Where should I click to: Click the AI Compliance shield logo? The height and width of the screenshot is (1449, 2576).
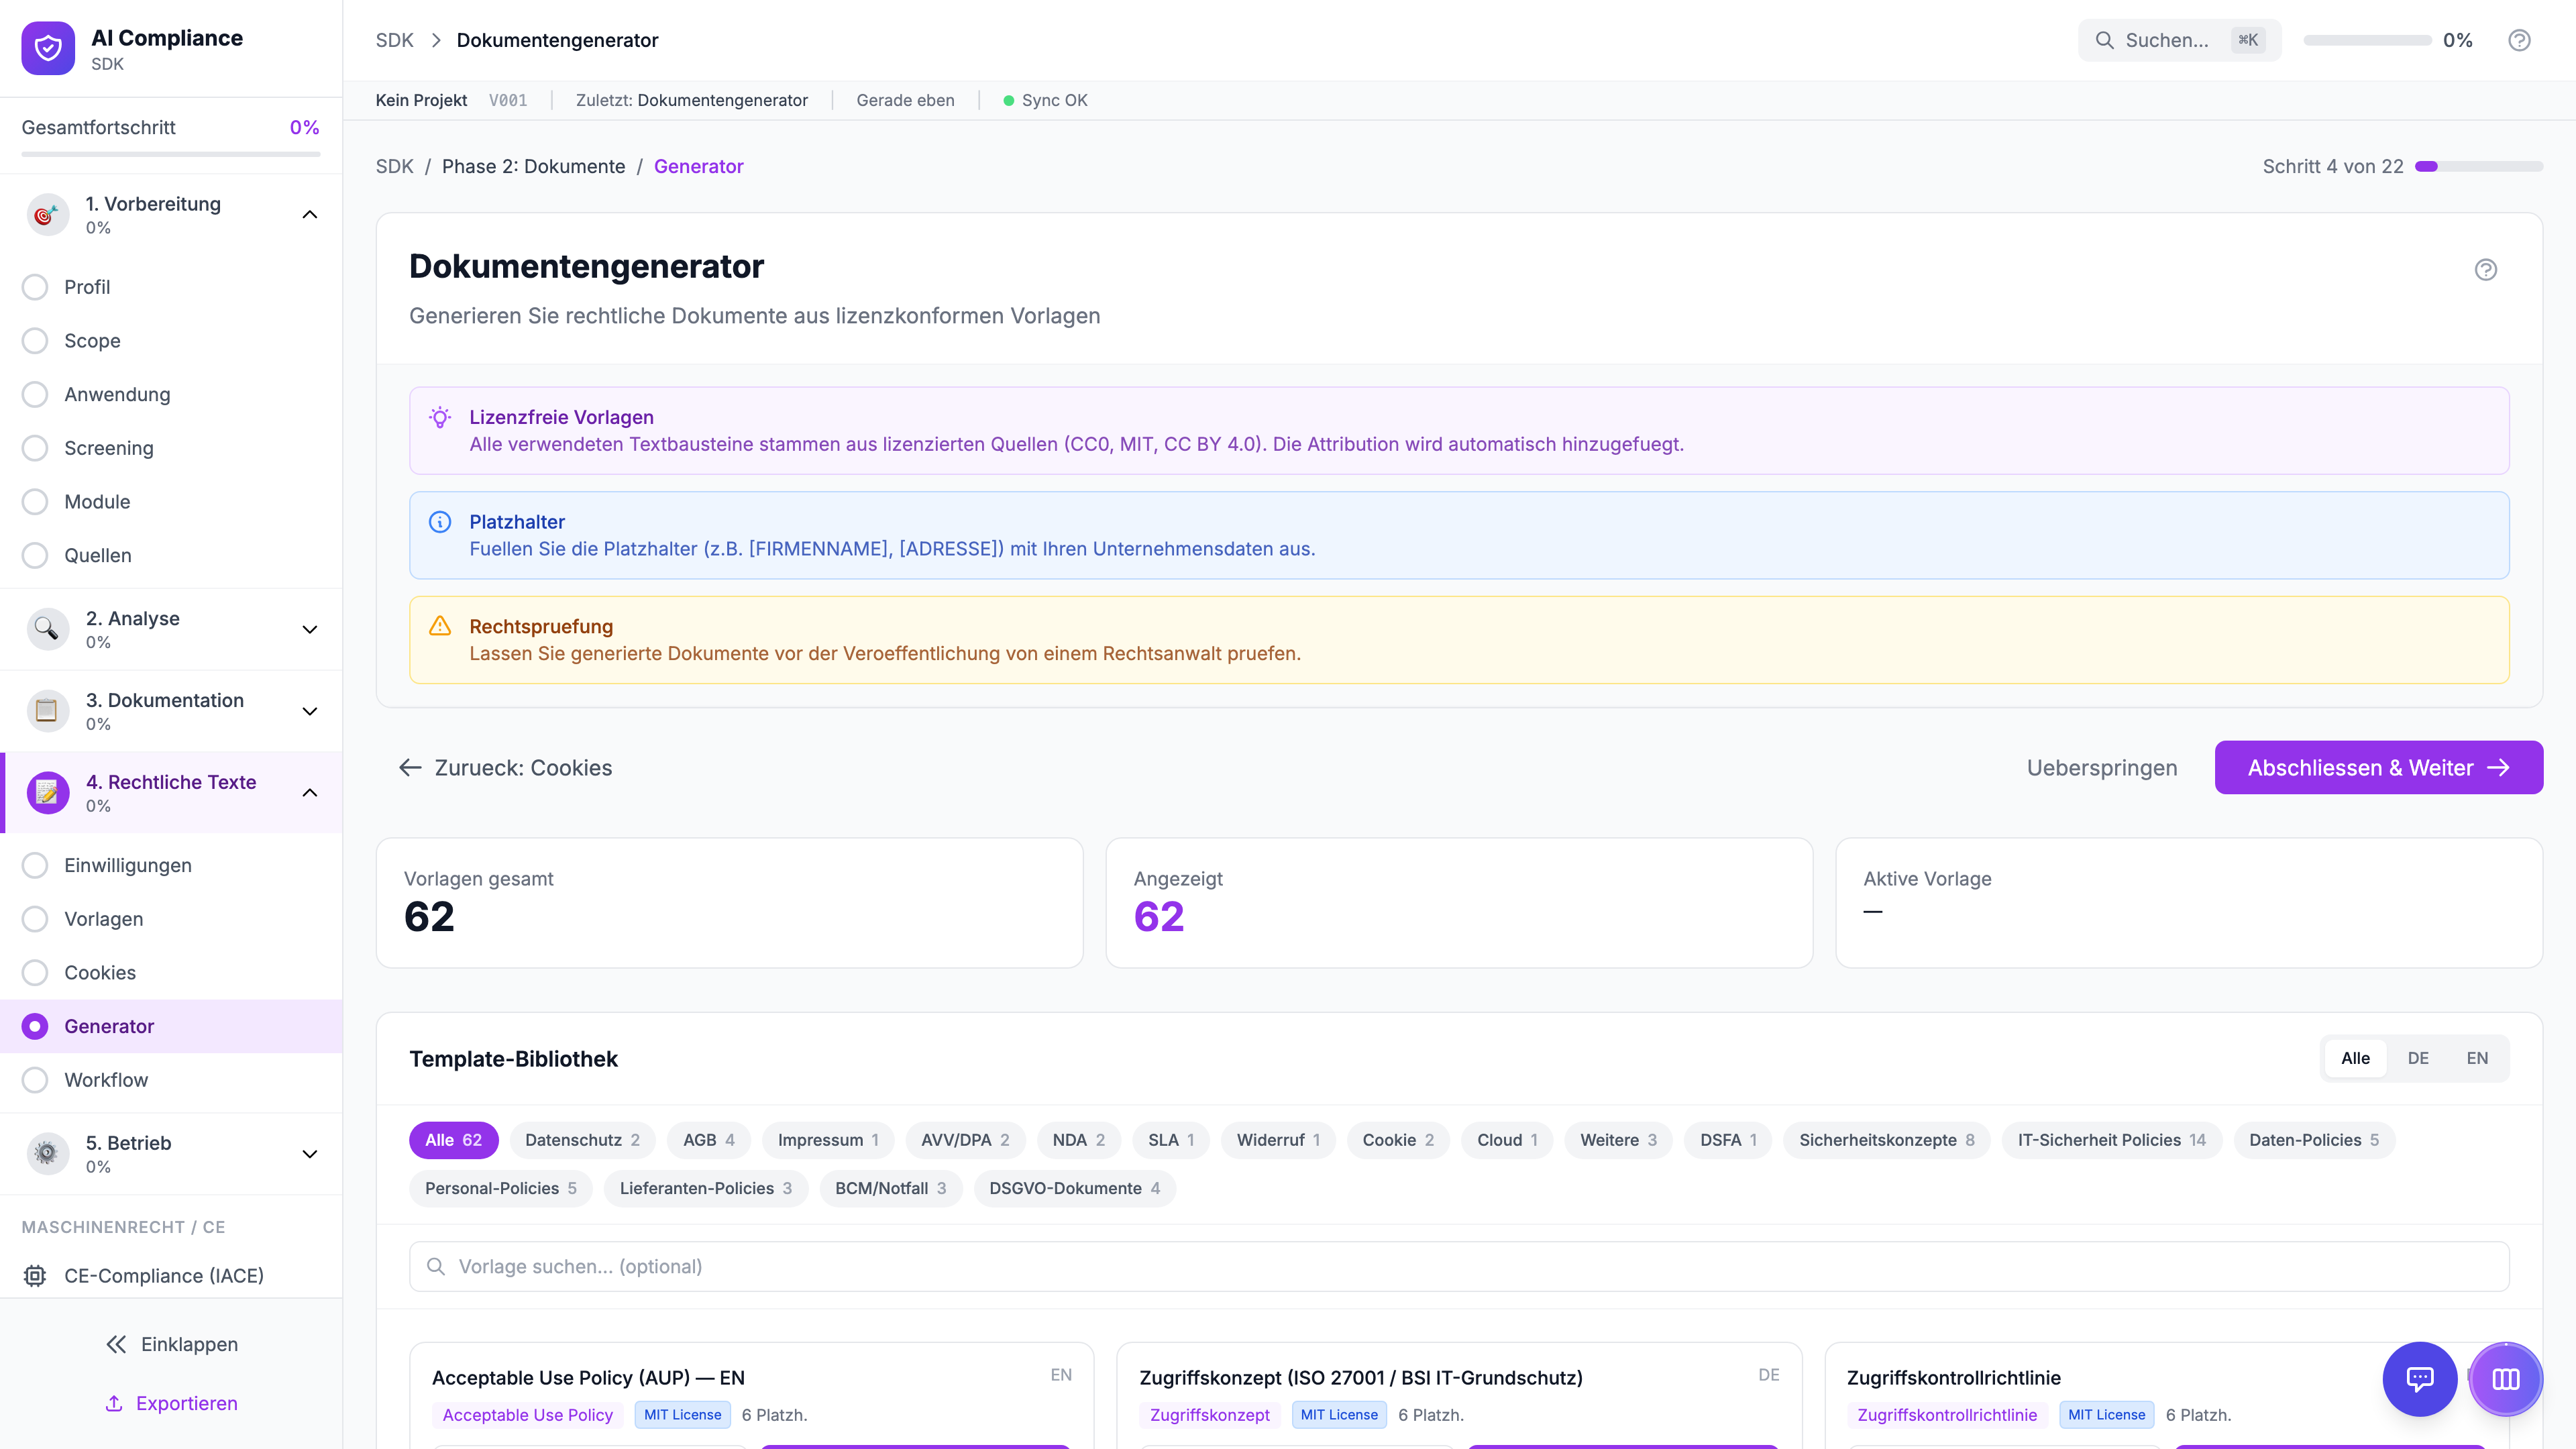48,48
